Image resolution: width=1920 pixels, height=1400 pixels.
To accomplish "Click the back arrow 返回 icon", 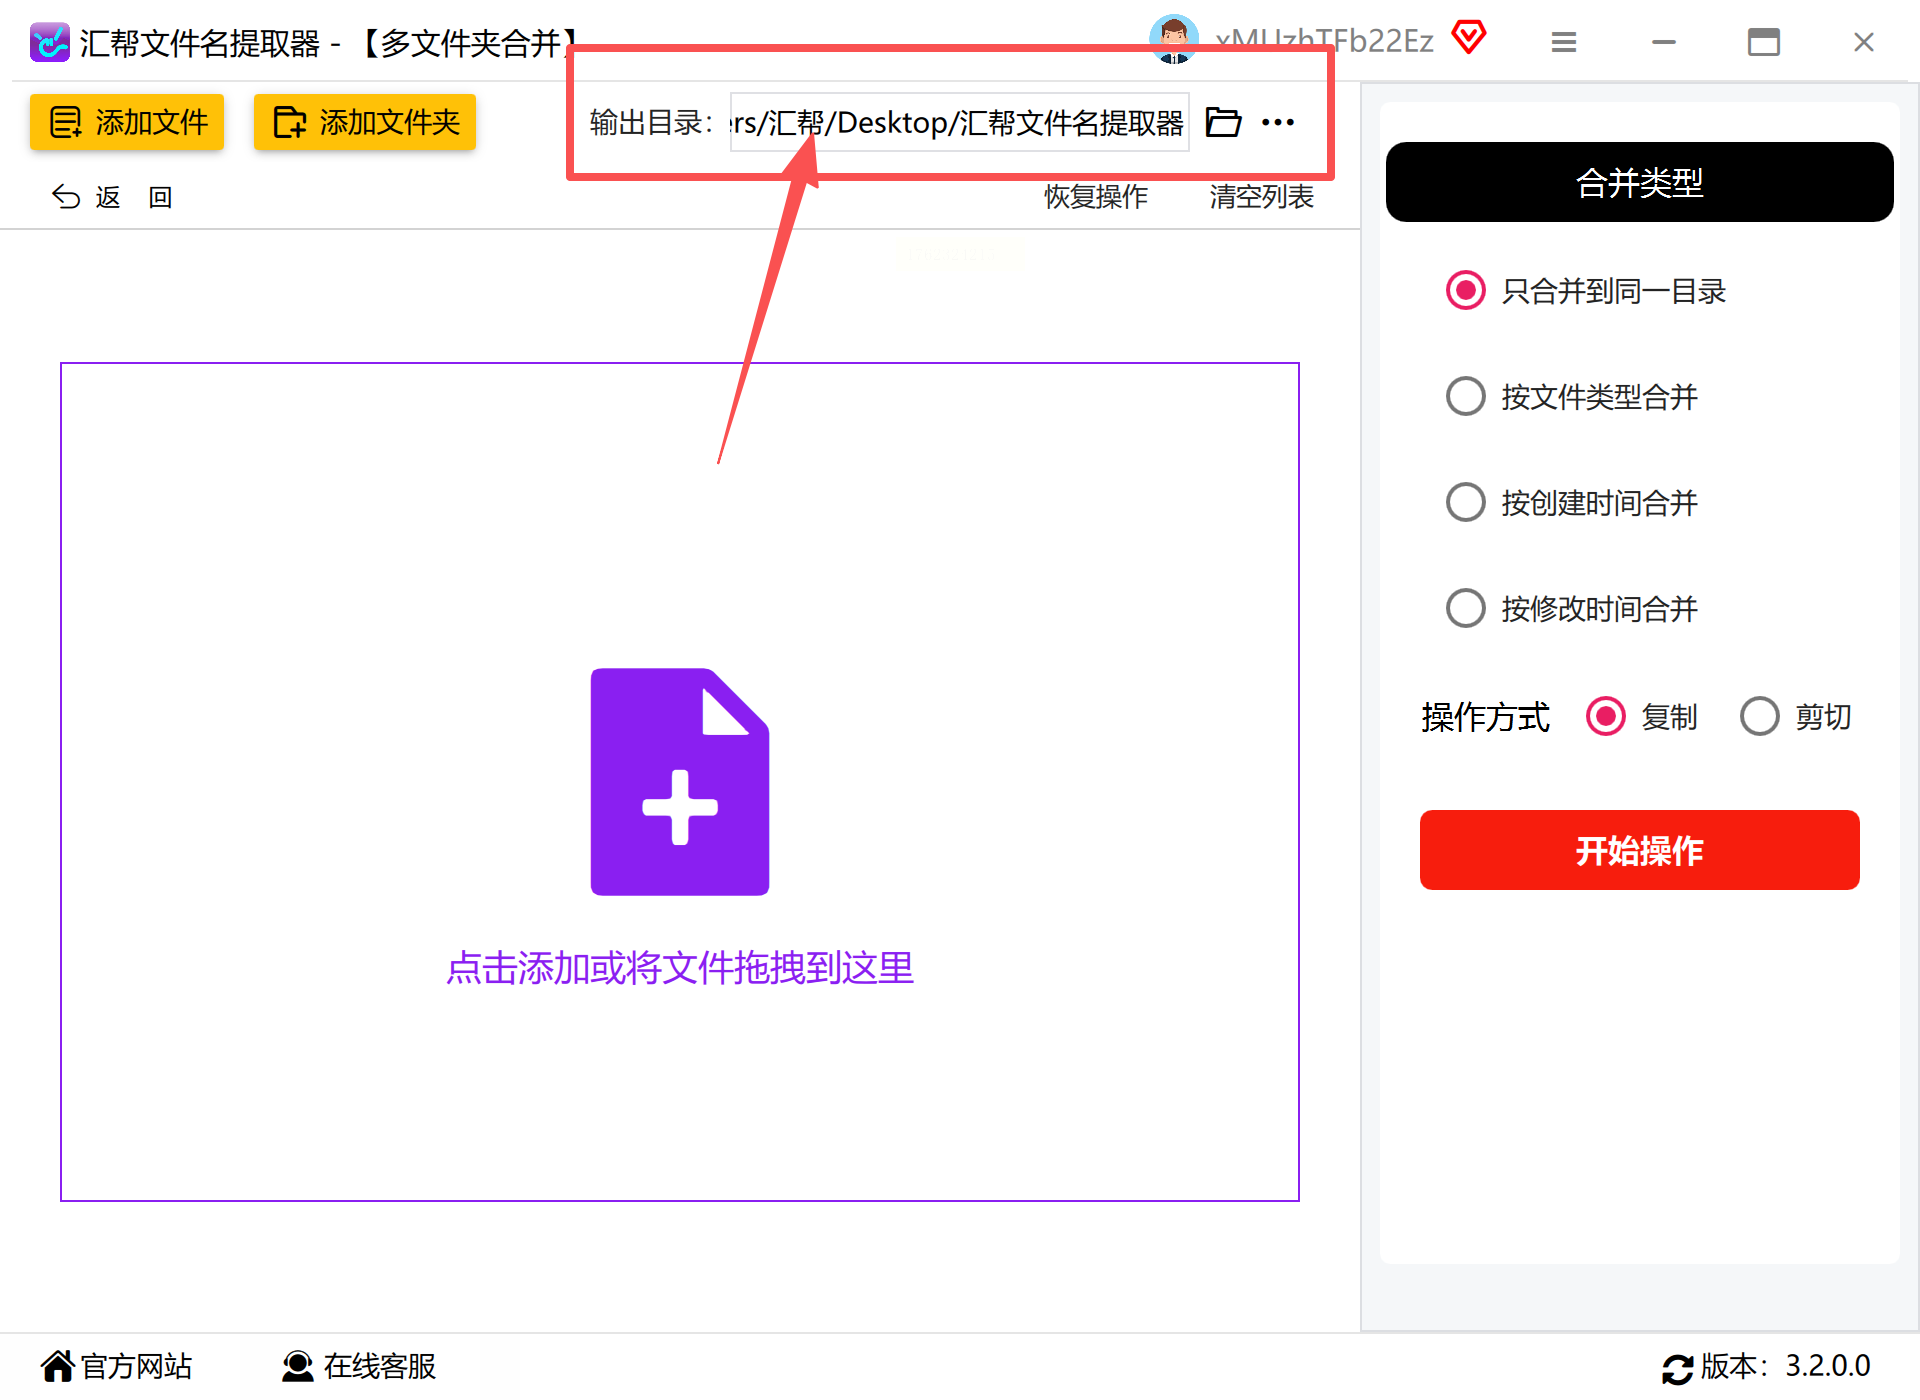I will pyautogui.click(x=67, y=197).
